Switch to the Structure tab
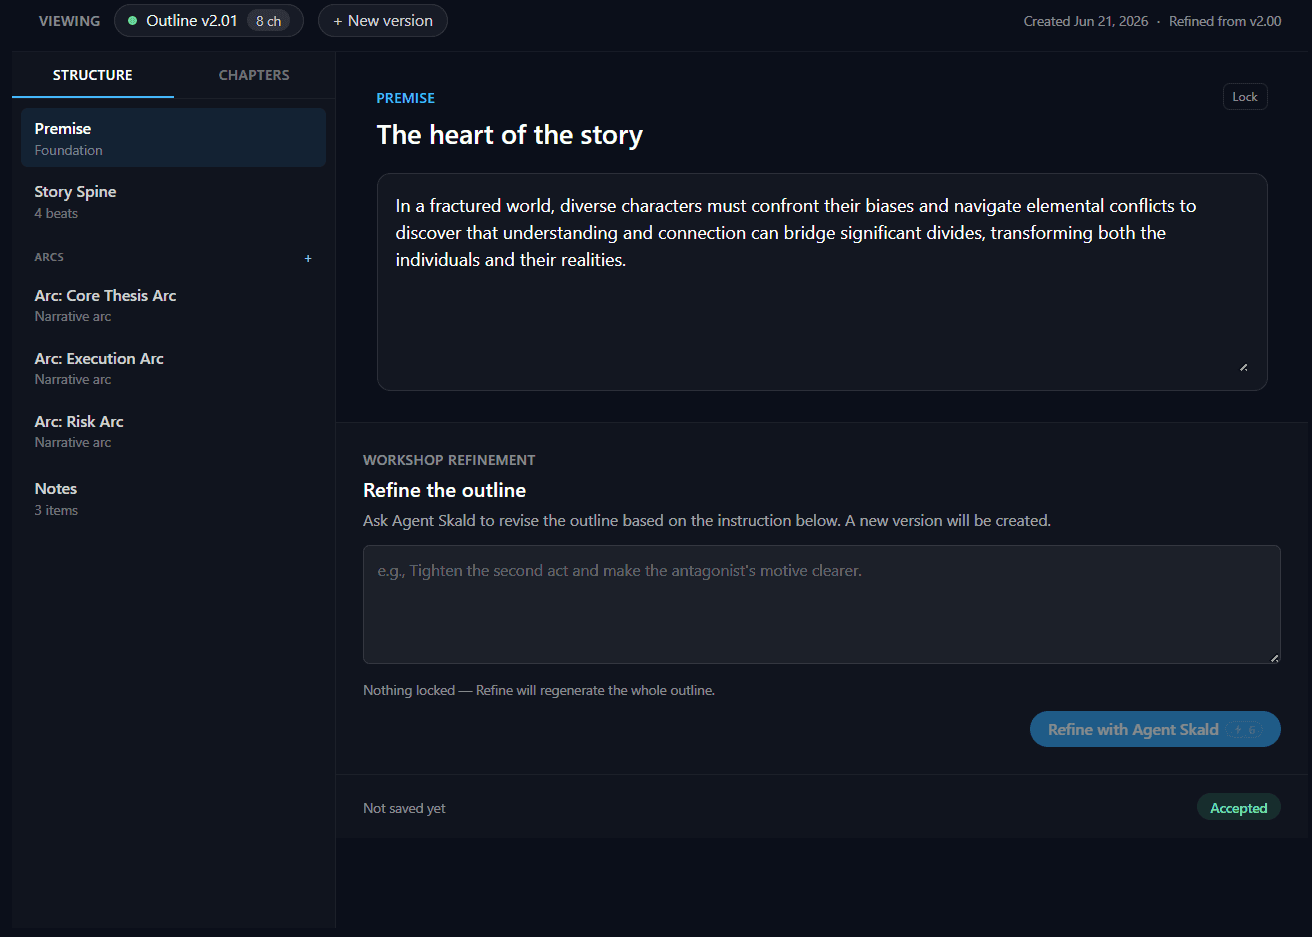Viewport: 1312px width, 937px height. coord(93,75)
